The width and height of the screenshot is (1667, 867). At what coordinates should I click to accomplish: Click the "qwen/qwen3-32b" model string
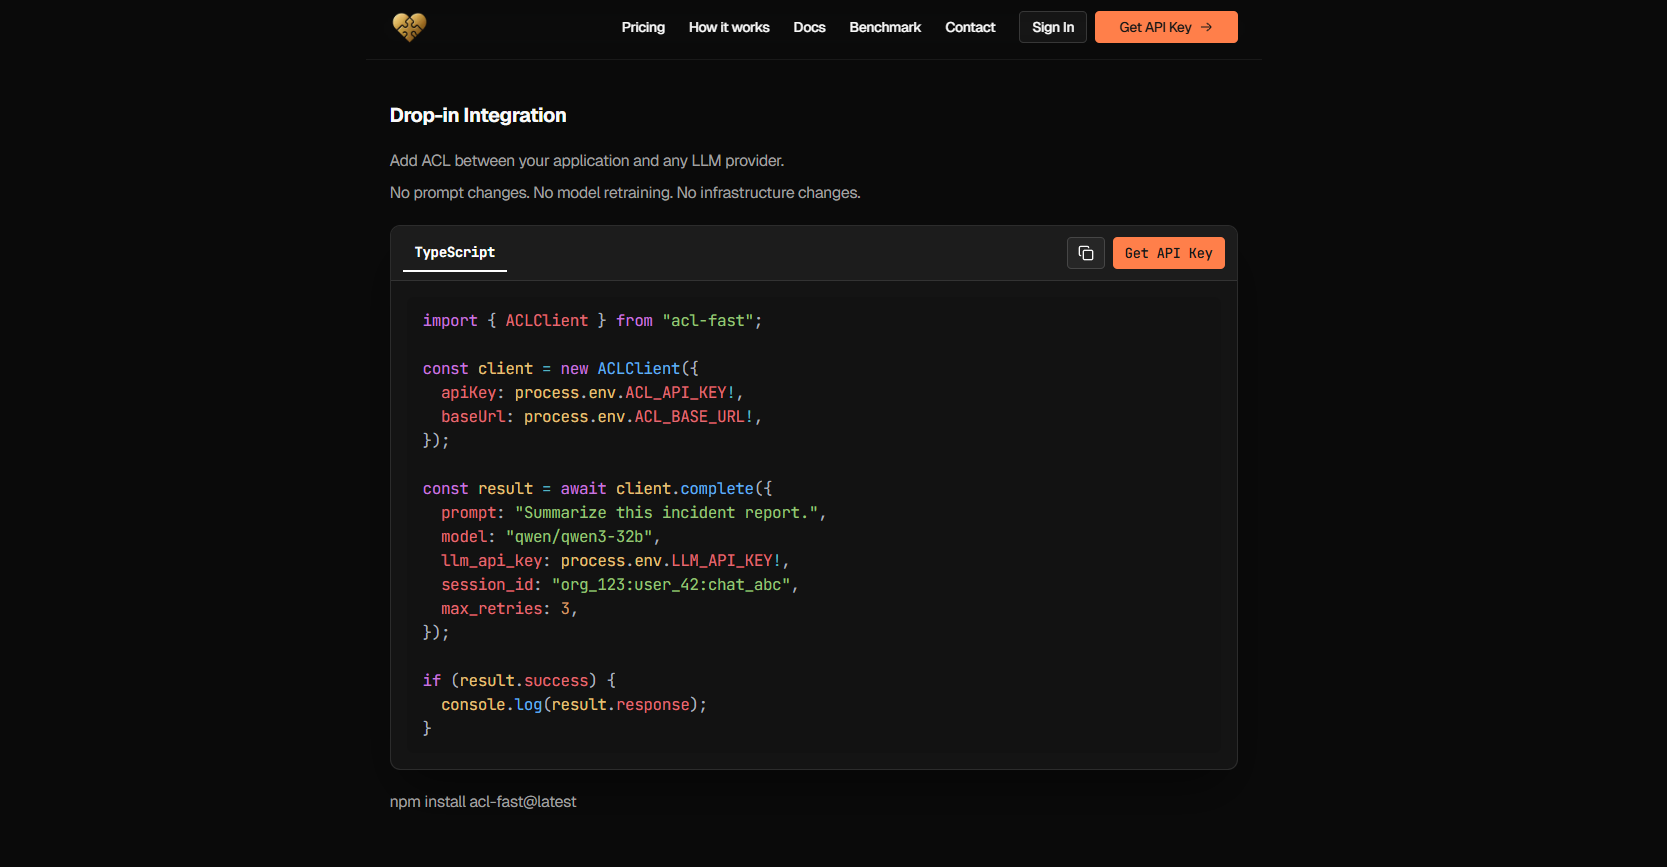tap(578, 537)
